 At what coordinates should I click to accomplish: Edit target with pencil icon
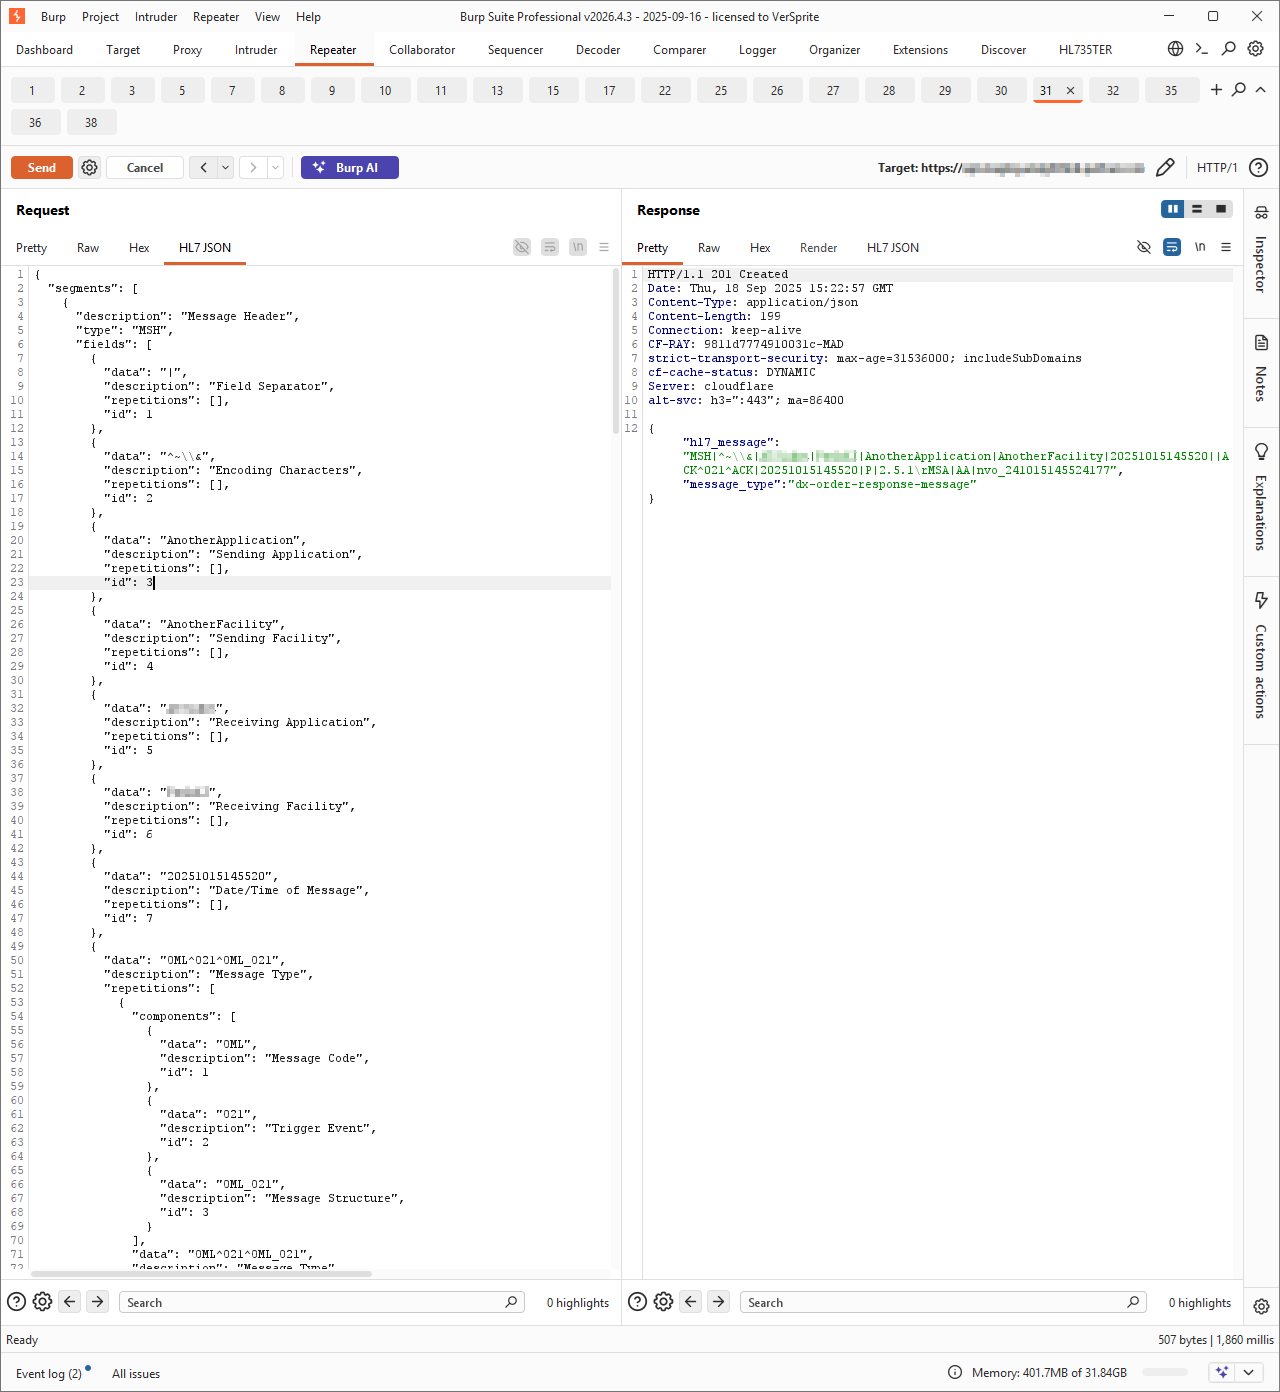point(1165,168)
